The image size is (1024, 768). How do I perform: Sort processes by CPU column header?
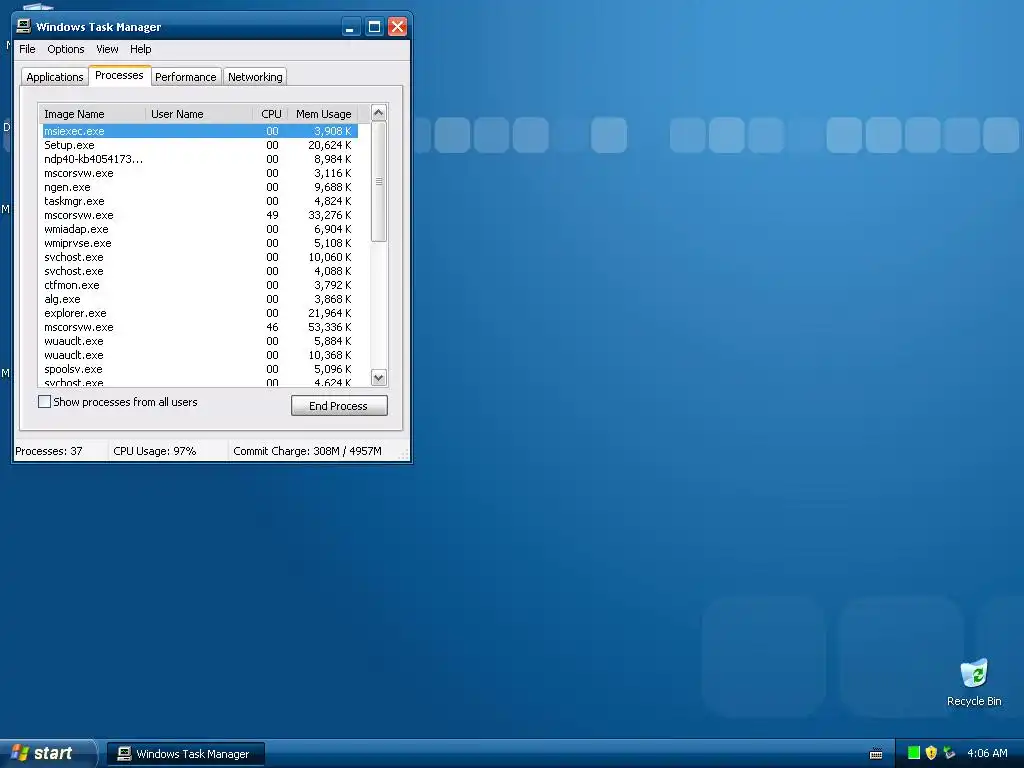(x=270, y=114)
